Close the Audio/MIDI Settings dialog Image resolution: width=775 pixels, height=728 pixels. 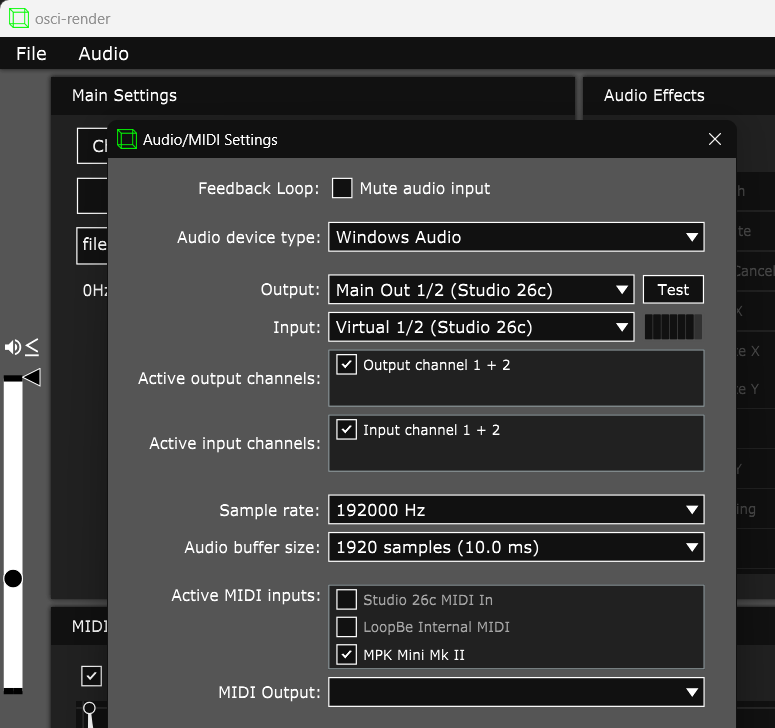coord(714,140)
